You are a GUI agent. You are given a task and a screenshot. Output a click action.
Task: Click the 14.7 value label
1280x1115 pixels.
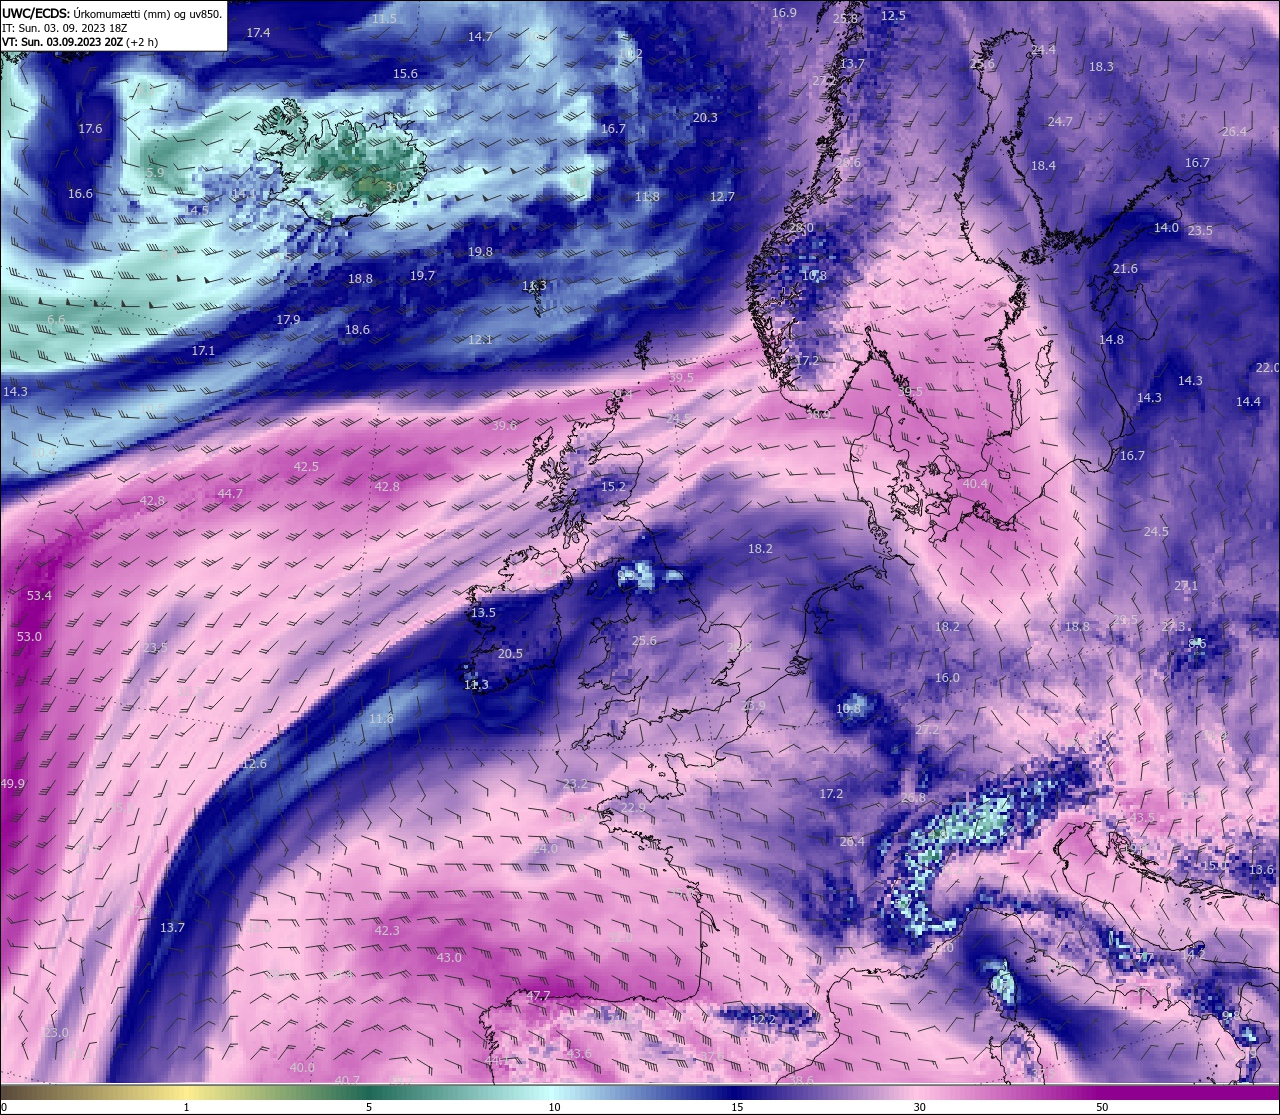point(480,36)
